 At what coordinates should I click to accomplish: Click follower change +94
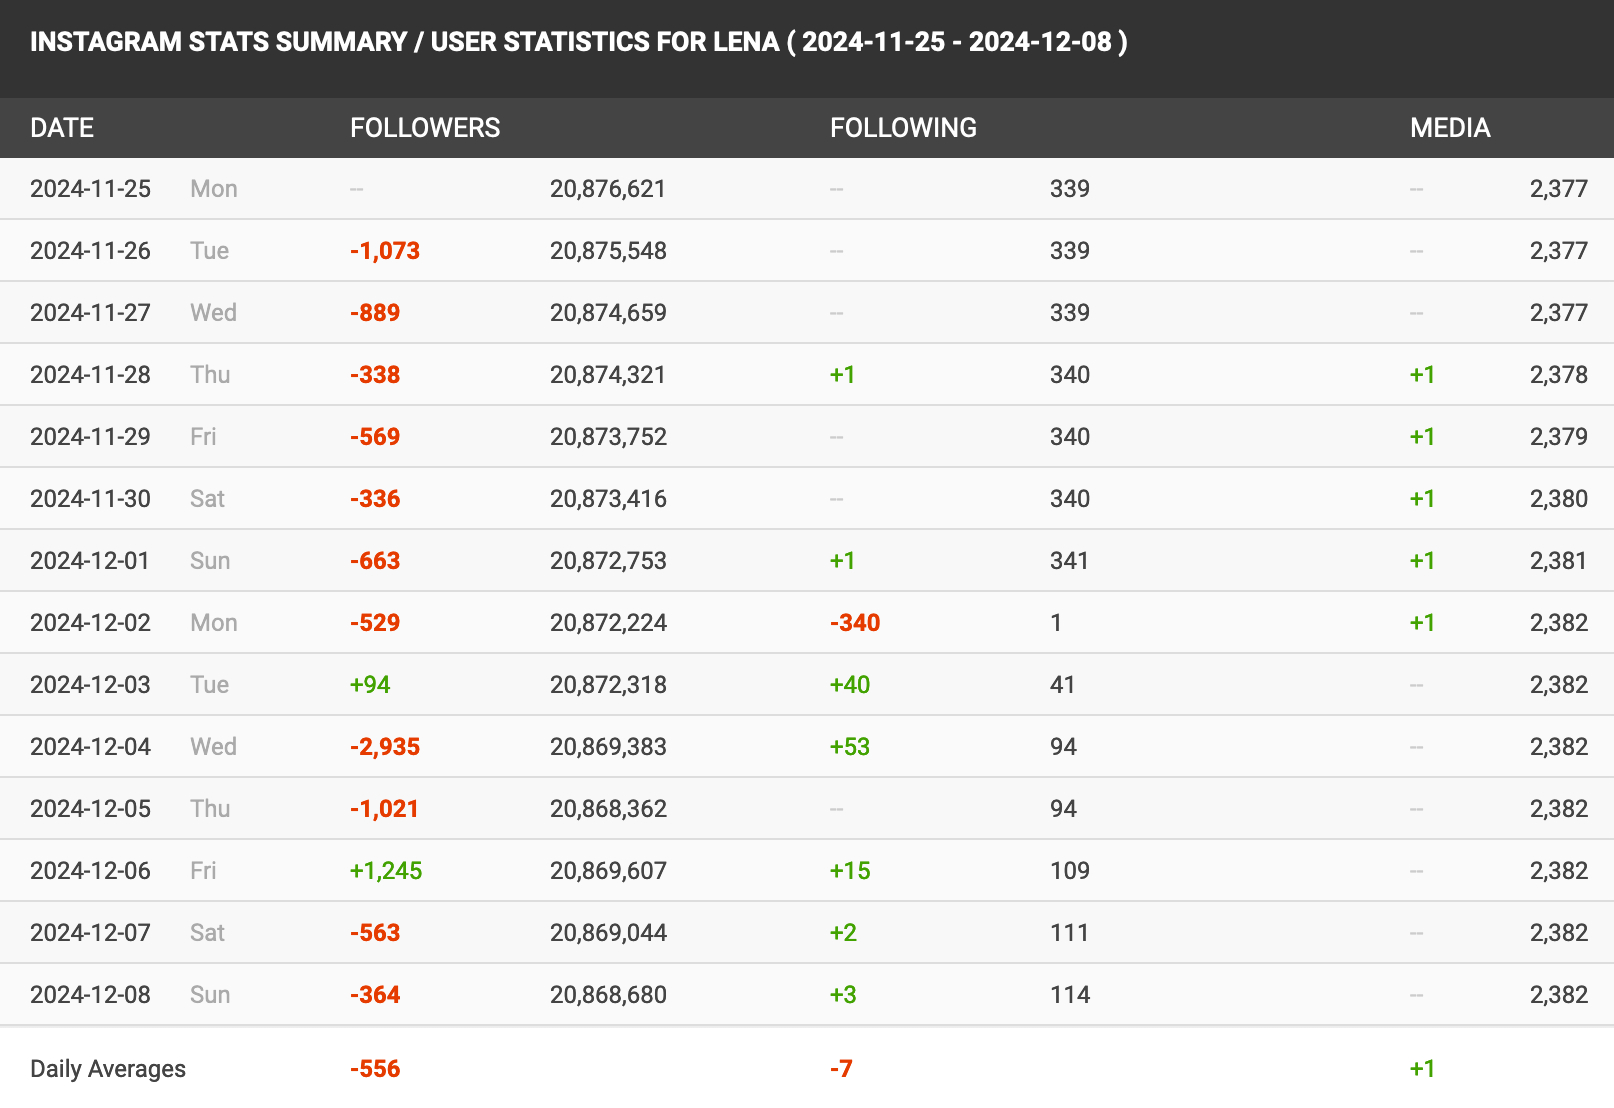(x=370, y=685)
